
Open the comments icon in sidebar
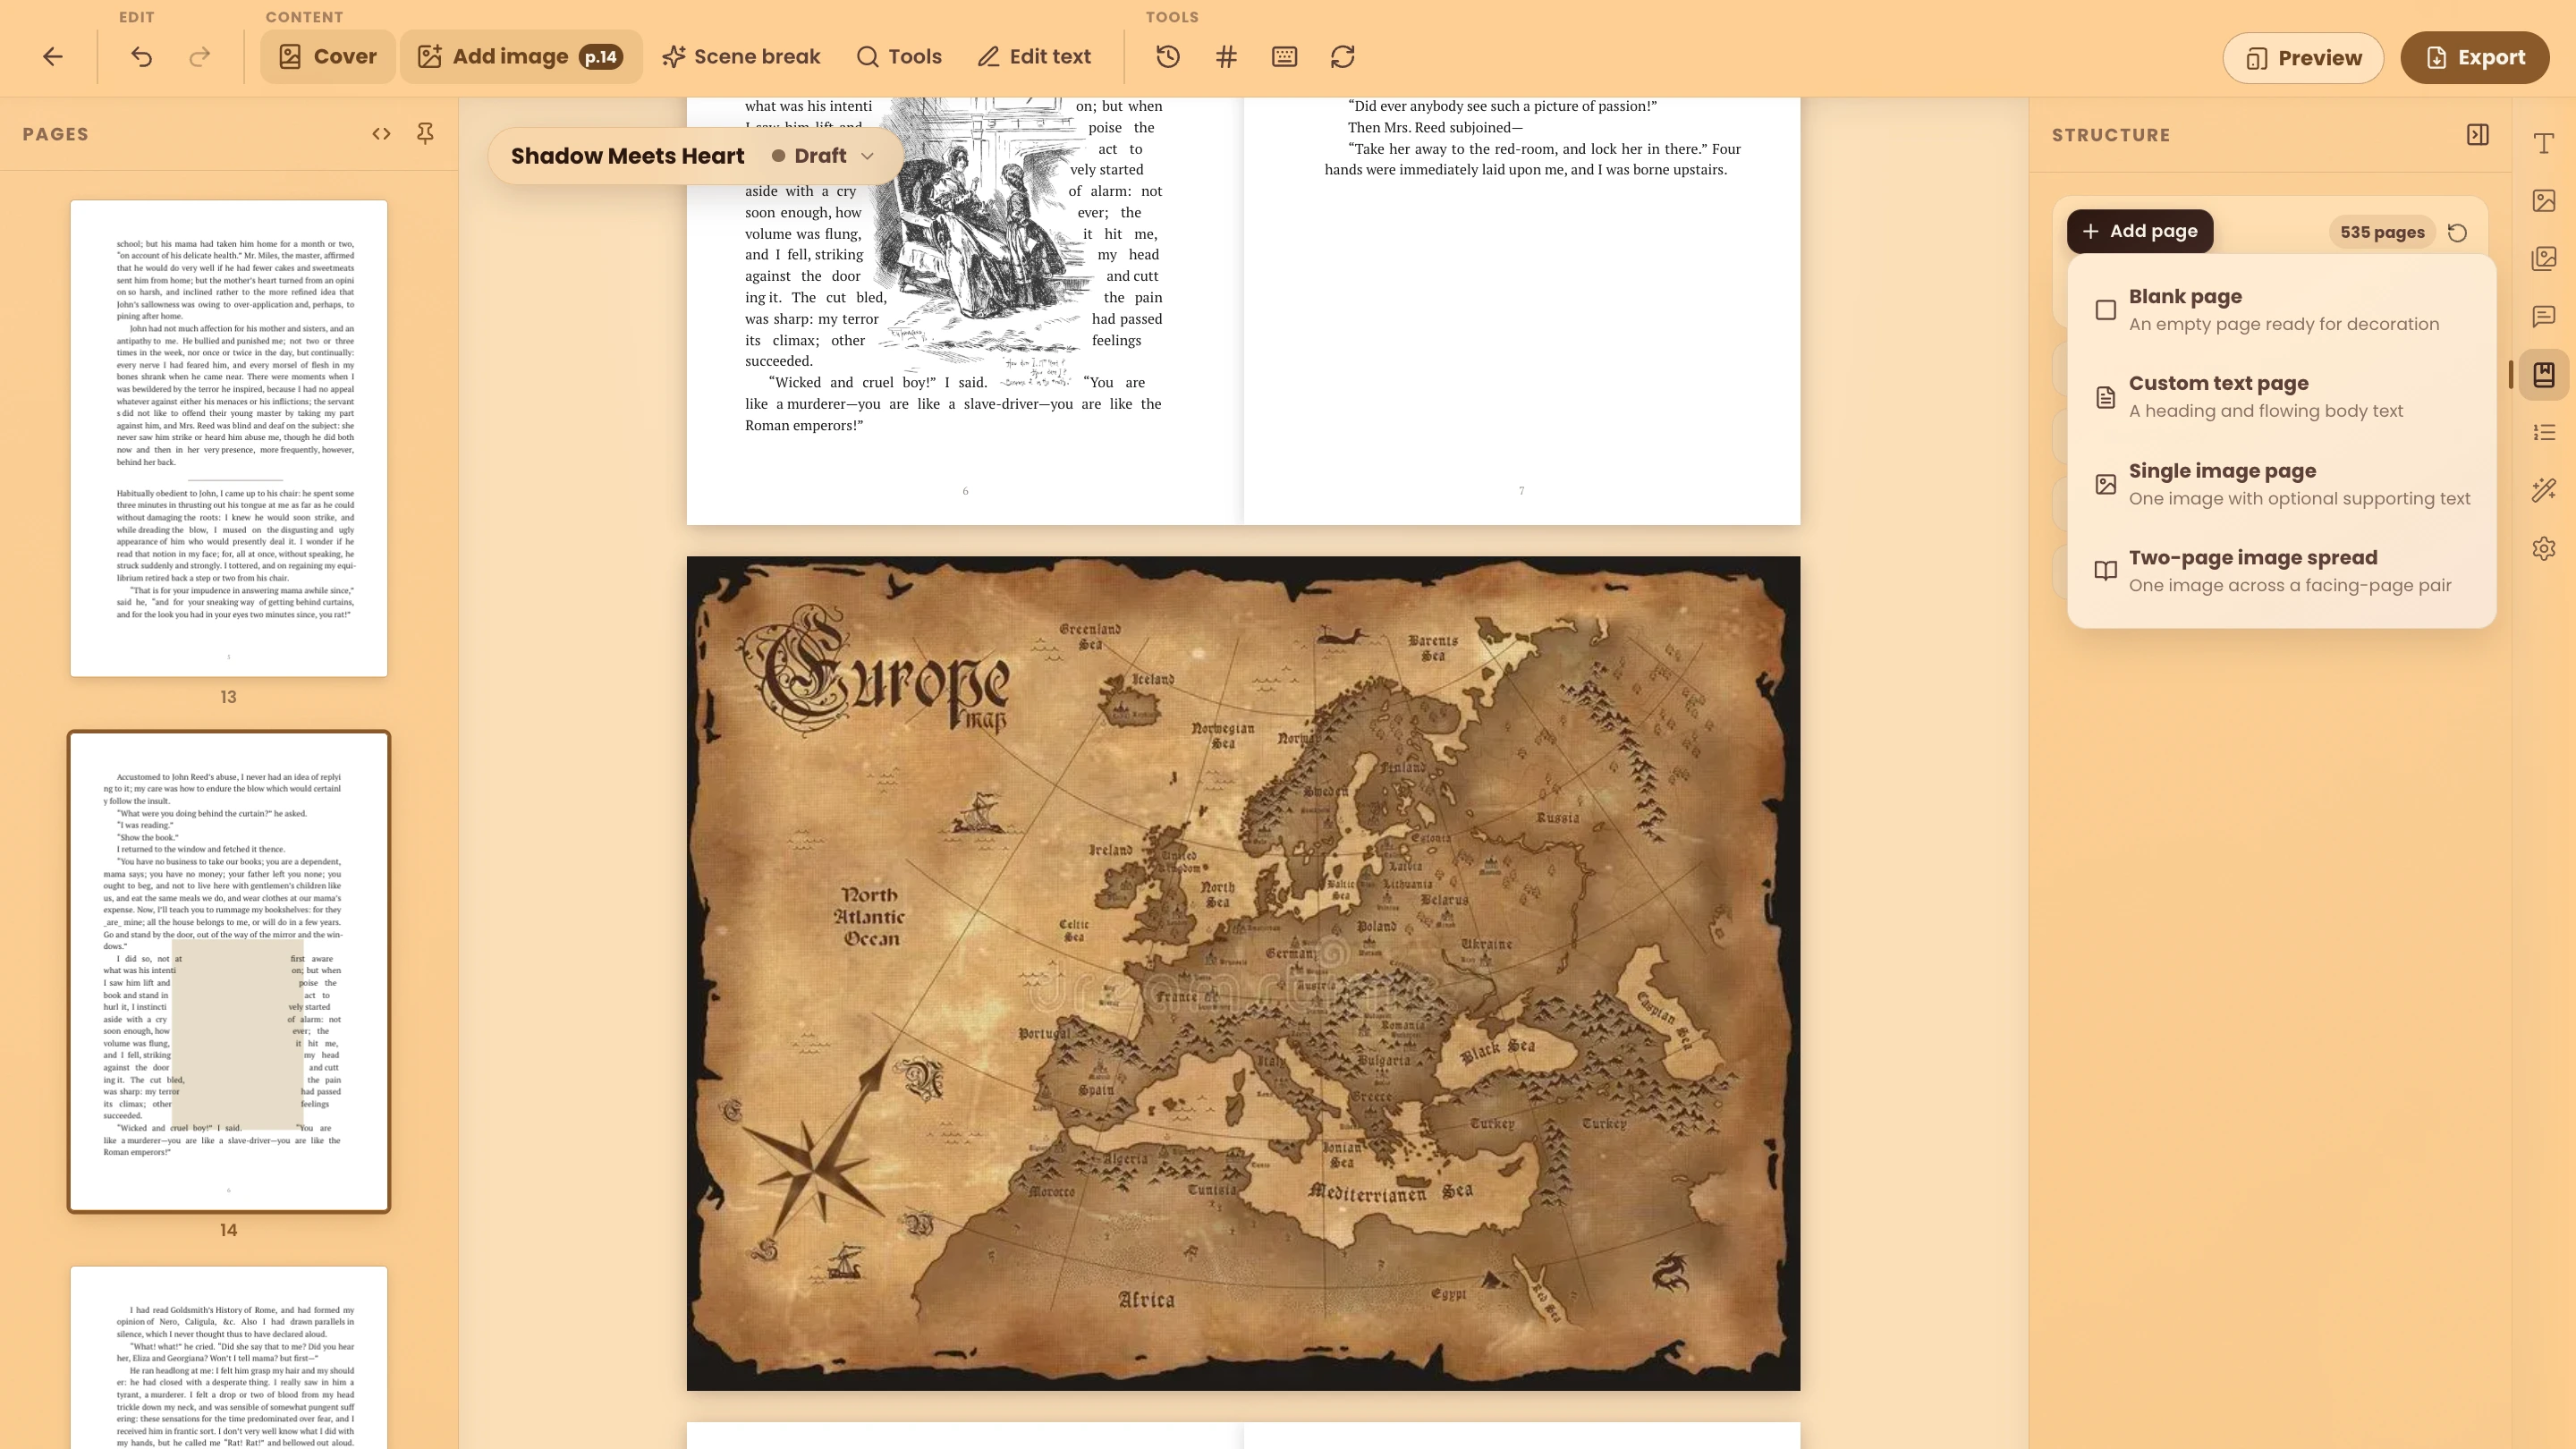click(2544, 317)
